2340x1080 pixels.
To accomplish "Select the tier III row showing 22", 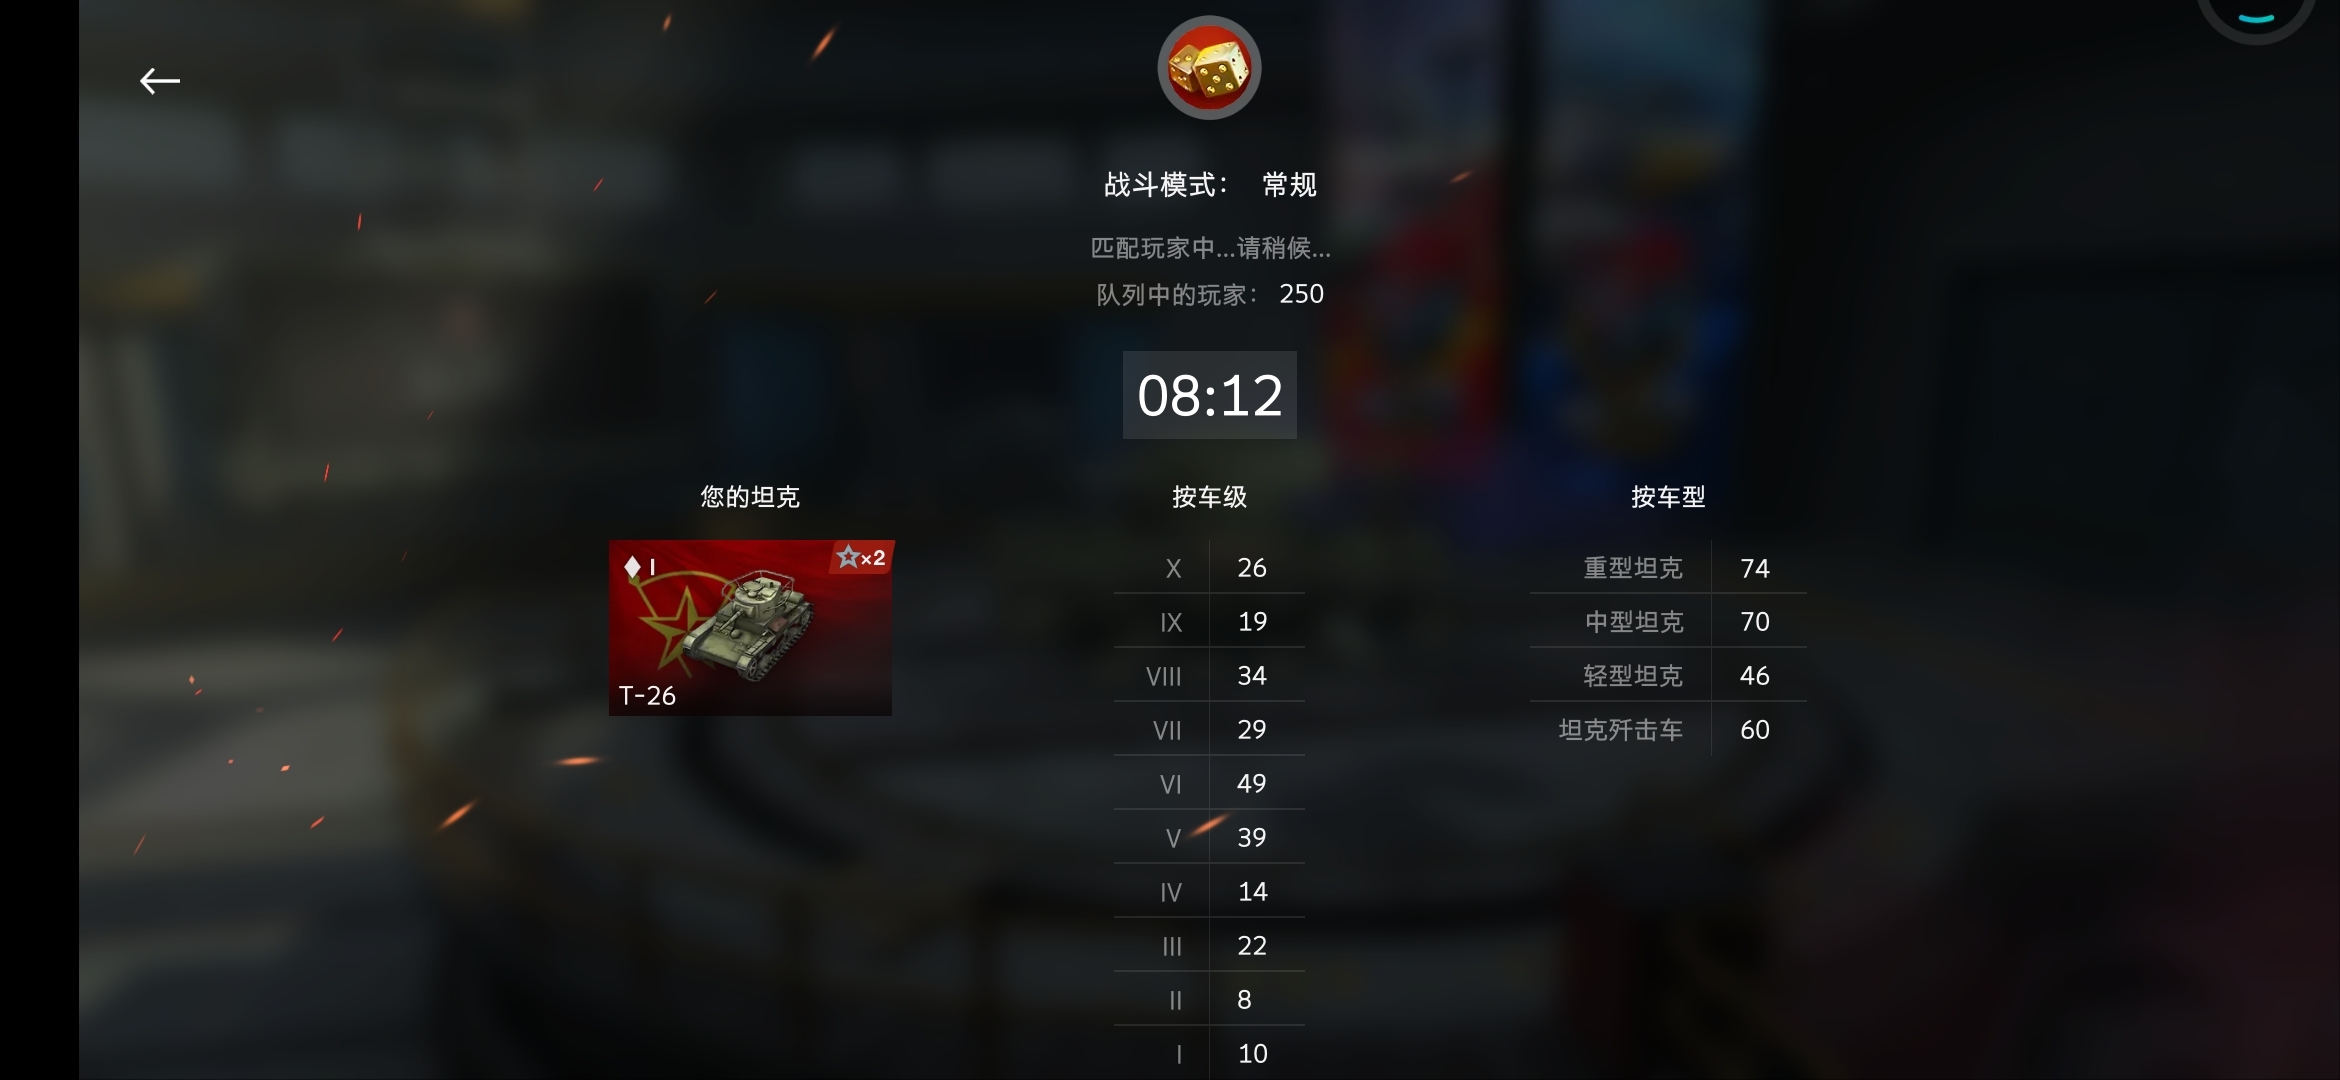I will click(x=1209, y=945).
